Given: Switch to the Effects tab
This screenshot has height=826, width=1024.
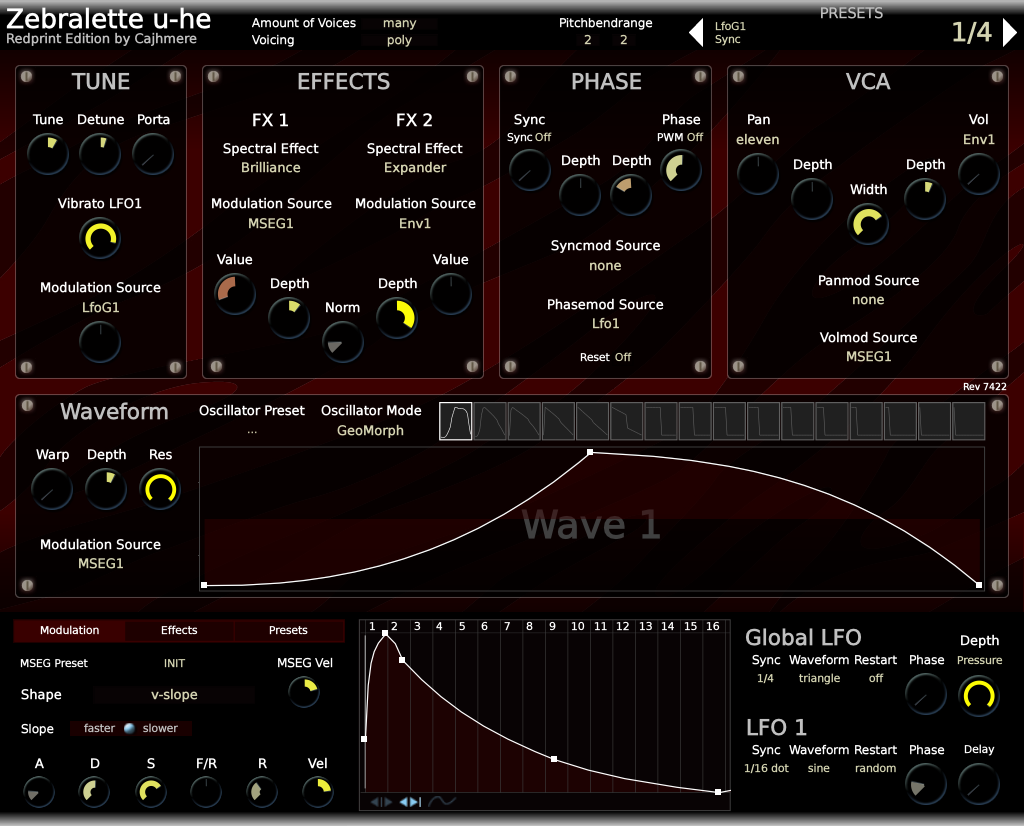Looking at the screenshot, I should 179,630.
